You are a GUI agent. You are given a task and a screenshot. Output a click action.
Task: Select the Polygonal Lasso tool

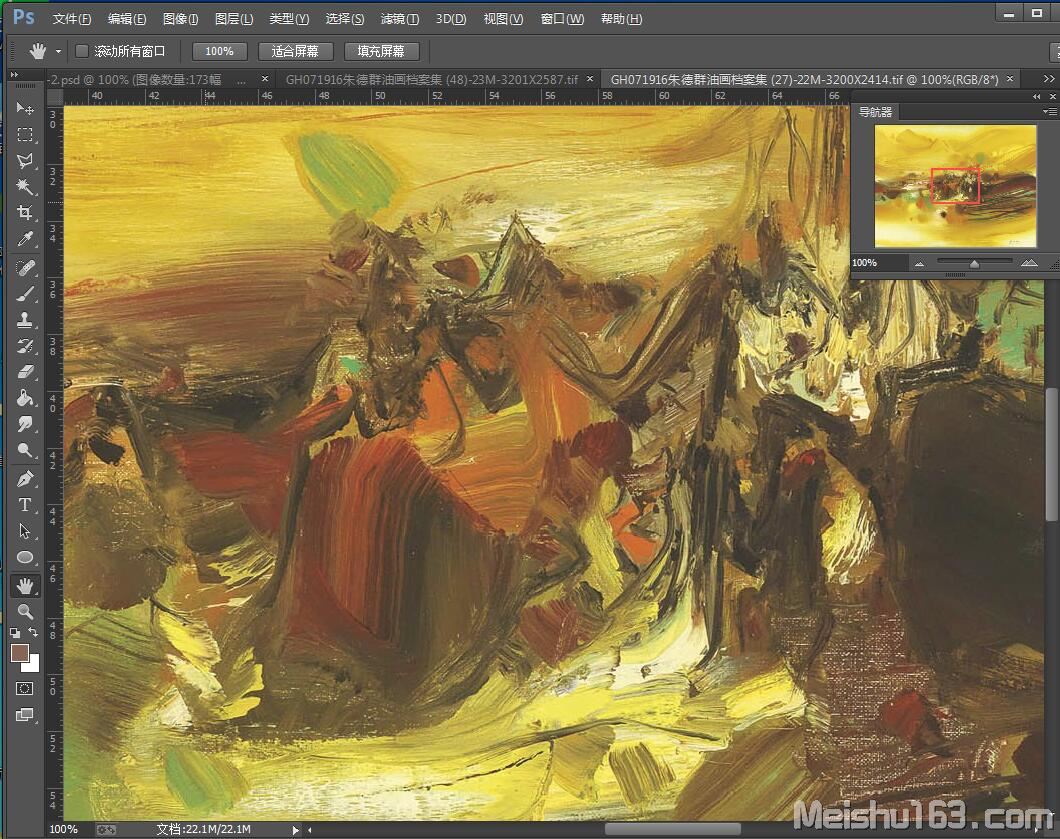click(25, 160)
